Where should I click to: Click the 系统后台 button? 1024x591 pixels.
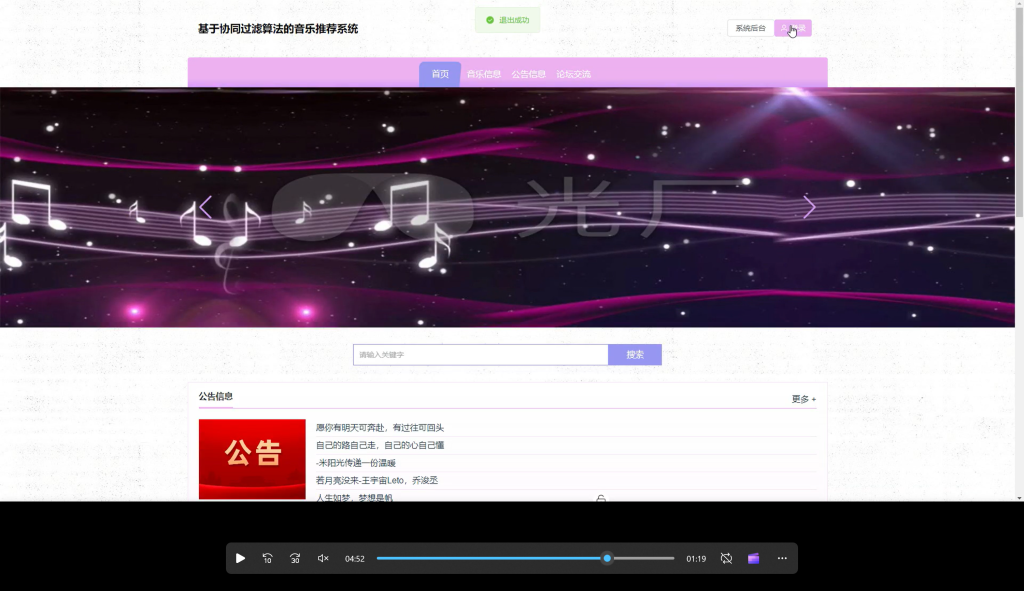coord(750,28)
